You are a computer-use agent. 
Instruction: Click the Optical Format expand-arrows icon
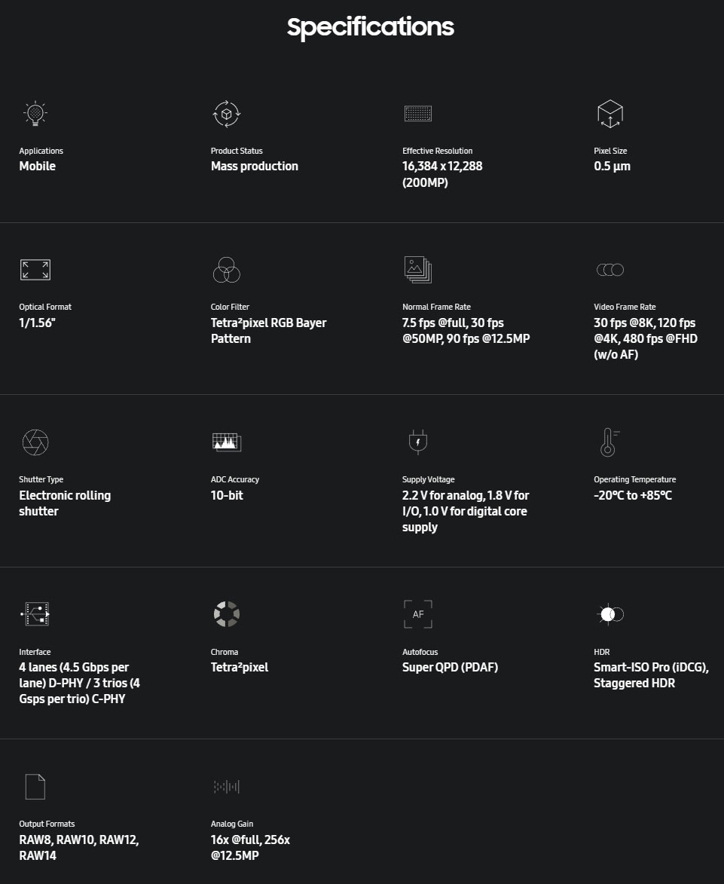click(x=35, y=269)
